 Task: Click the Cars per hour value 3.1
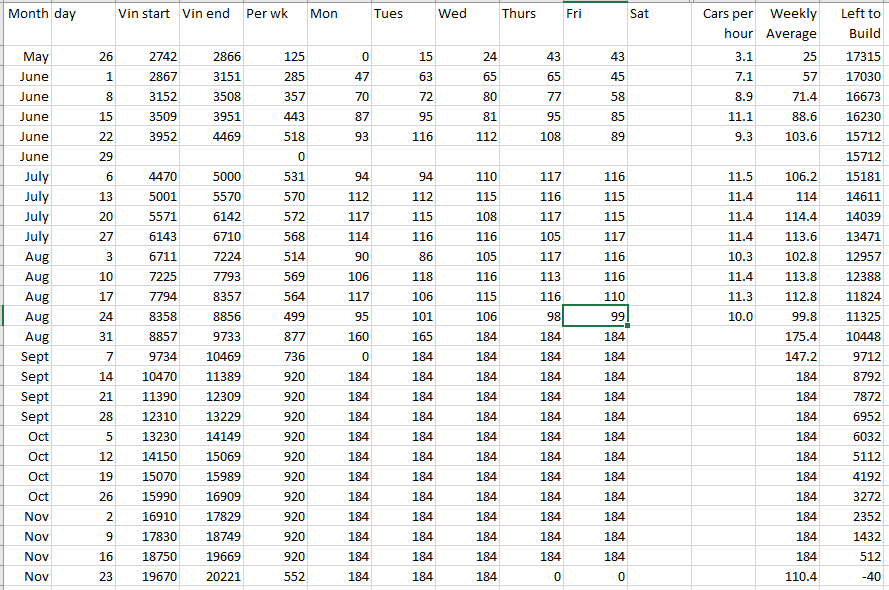pyautogui.click(x=725, y=57)
